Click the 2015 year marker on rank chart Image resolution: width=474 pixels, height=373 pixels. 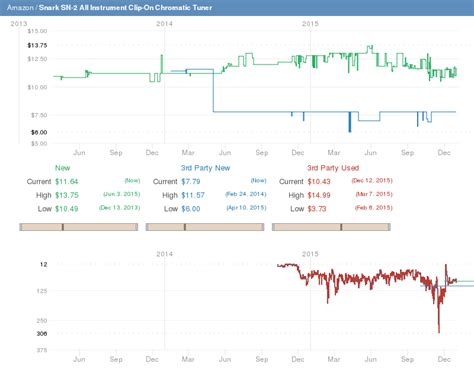(310, 254)
